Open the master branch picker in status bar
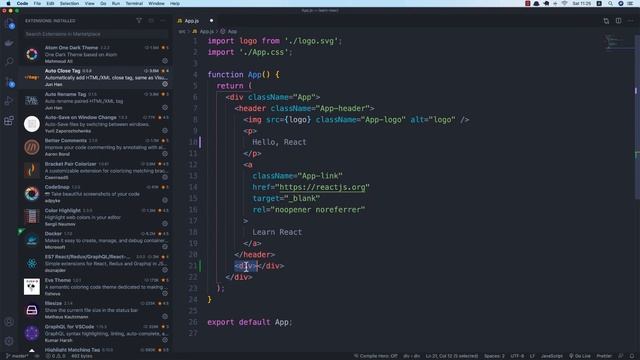The height and width of the screenshot is (360, 640). point(17,356)
